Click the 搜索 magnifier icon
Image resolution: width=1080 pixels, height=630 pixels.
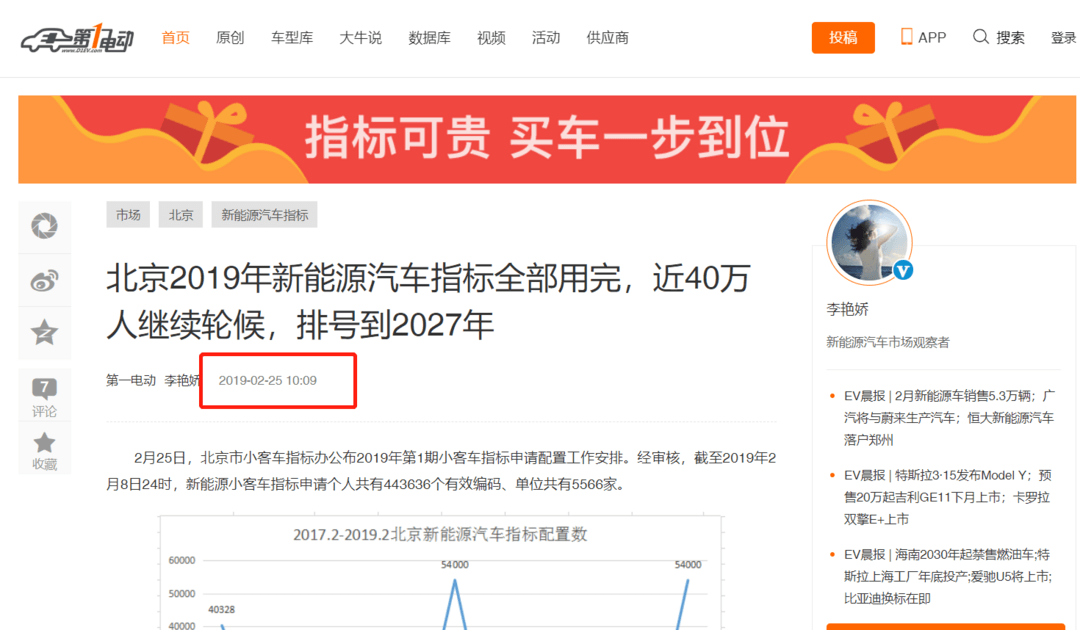981,37
